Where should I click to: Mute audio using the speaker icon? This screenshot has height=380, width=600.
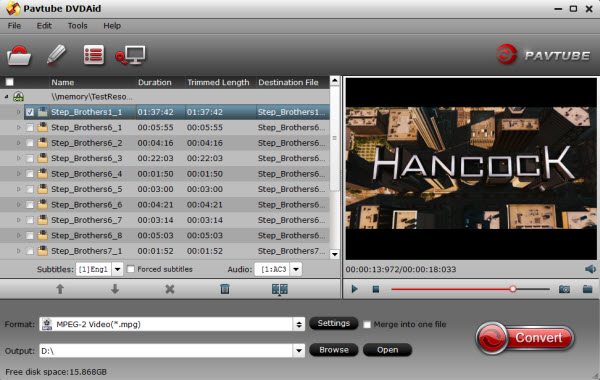[x=590, y=269]
